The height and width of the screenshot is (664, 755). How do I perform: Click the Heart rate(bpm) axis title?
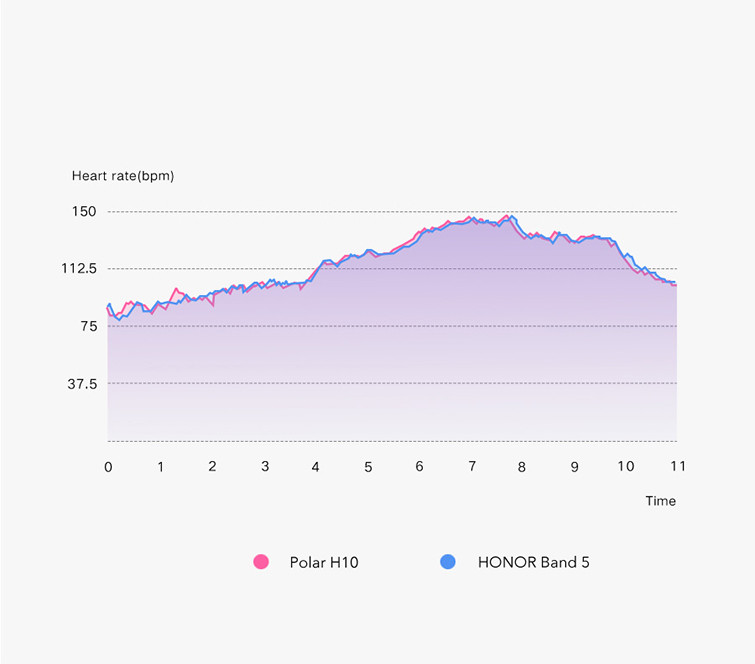(x=123, y=176)
